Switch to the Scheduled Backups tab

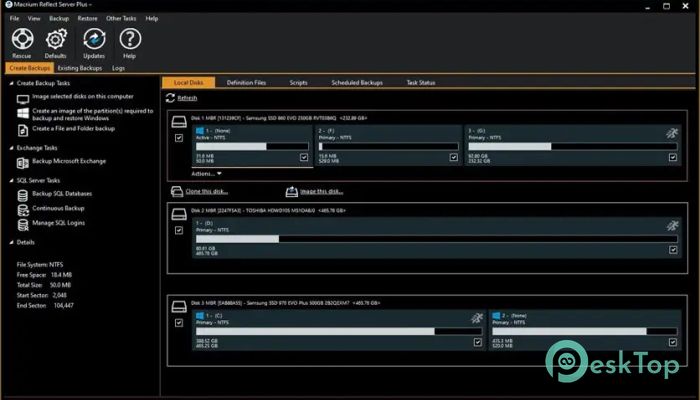tap(357, 83)
